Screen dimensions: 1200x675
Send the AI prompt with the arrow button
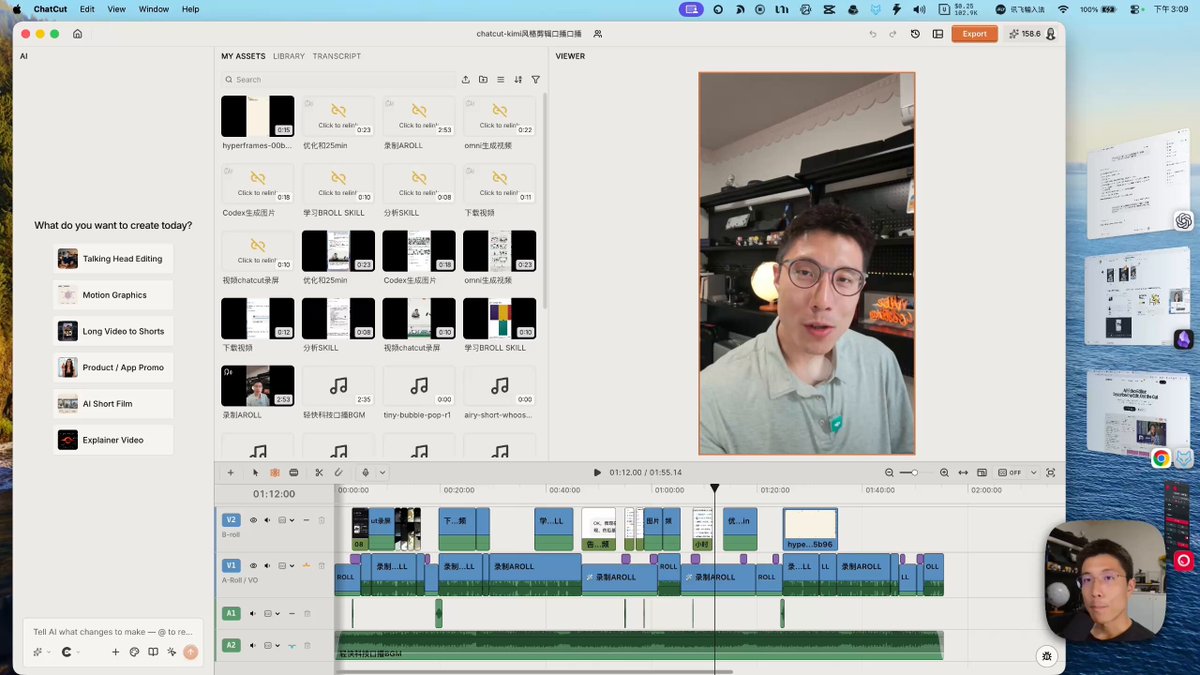click(190, 652)
